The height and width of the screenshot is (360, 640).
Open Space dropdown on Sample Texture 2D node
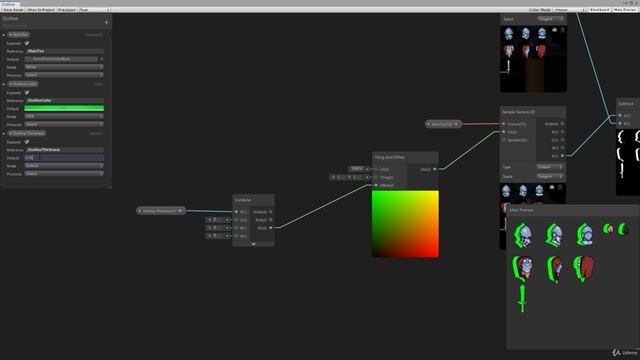(550, 176)
